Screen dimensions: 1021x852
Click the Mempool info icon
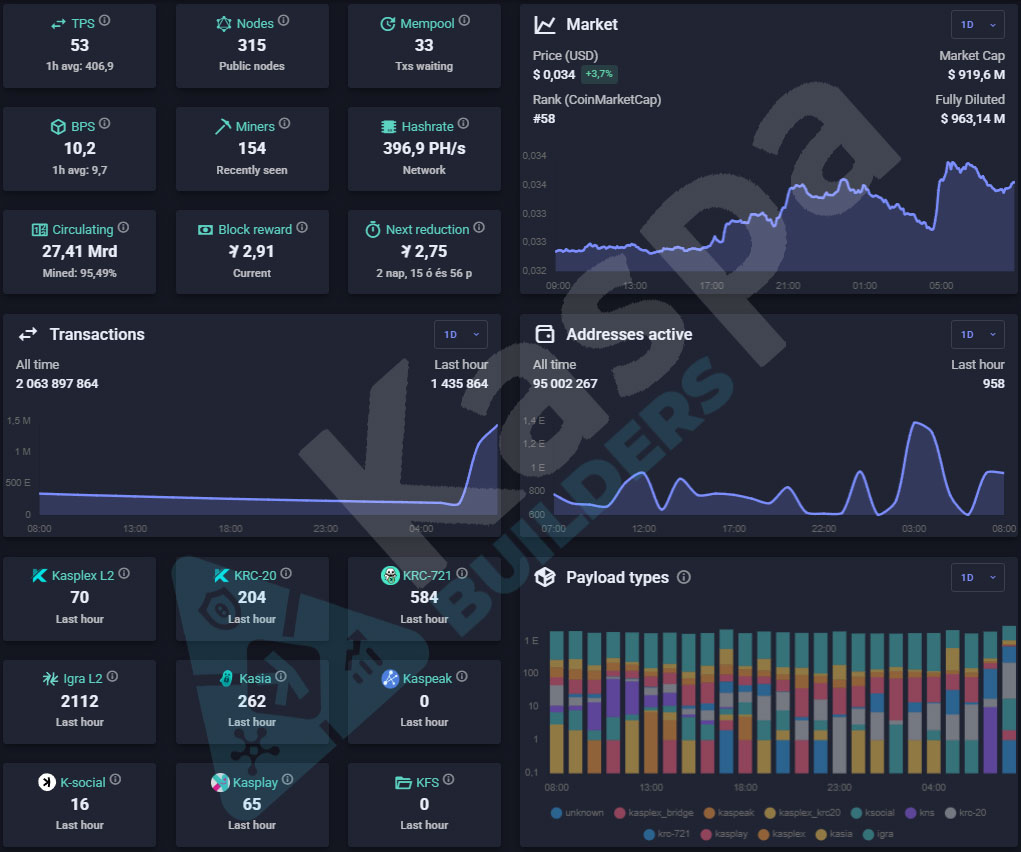pyautogui.click(x=464, y=21)
